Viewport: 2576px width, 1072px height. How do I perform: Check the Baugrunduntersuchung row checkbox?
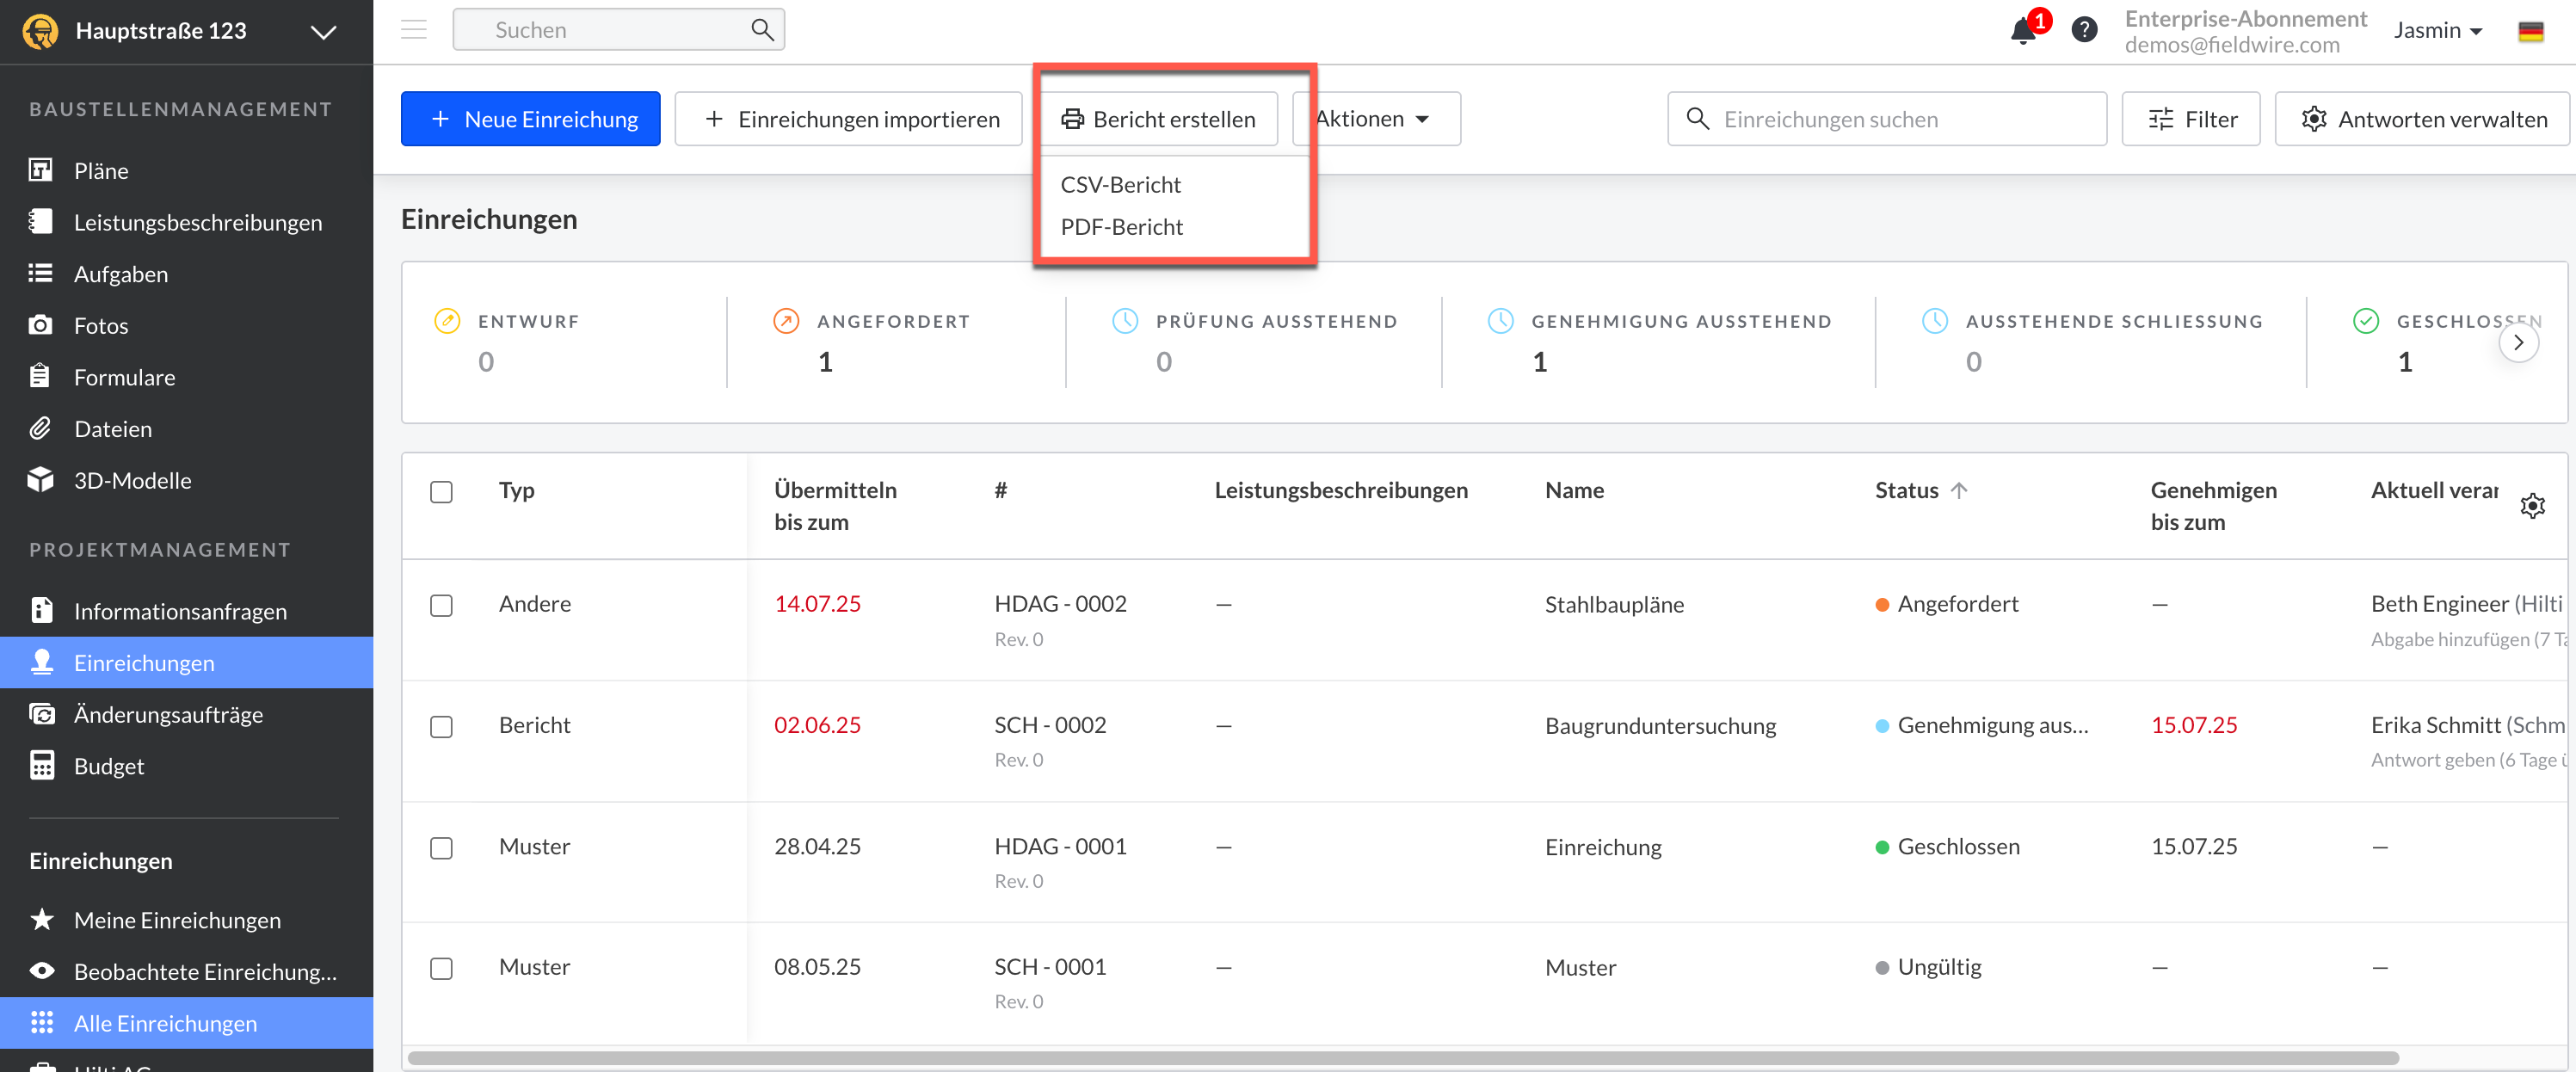(x=441, y=727)
